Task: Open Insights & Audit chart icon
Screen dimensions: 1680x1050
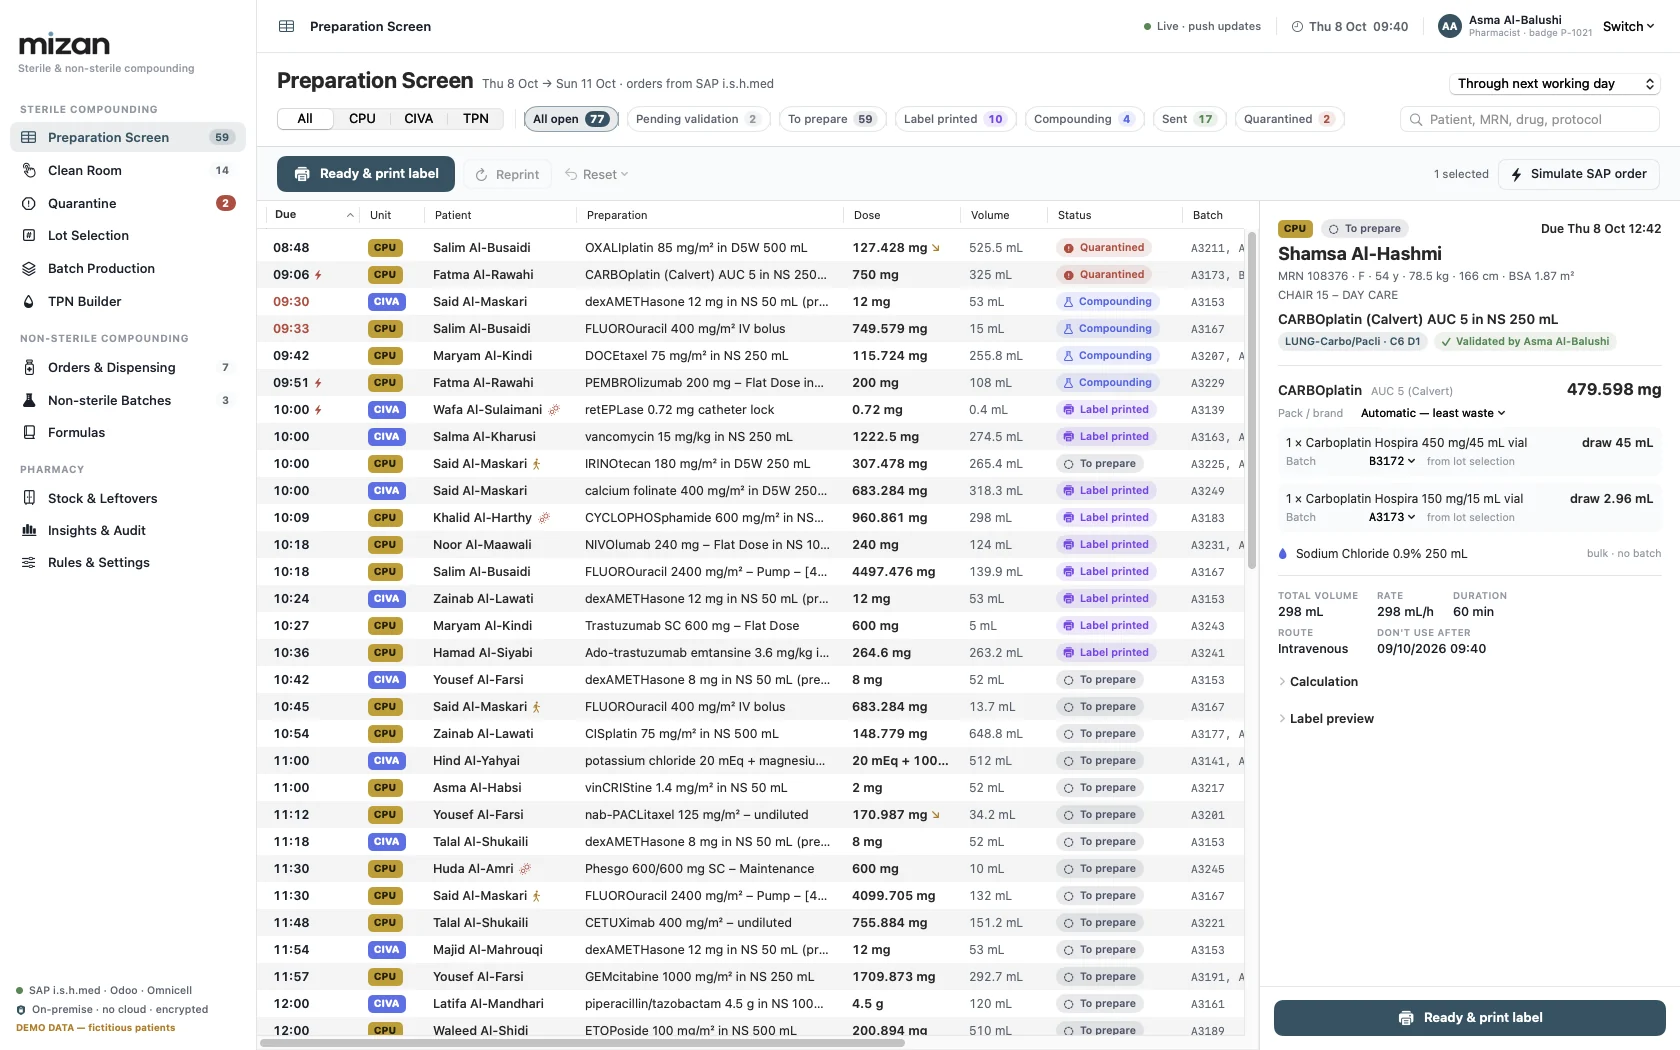Action: click(x=29, y=530)
